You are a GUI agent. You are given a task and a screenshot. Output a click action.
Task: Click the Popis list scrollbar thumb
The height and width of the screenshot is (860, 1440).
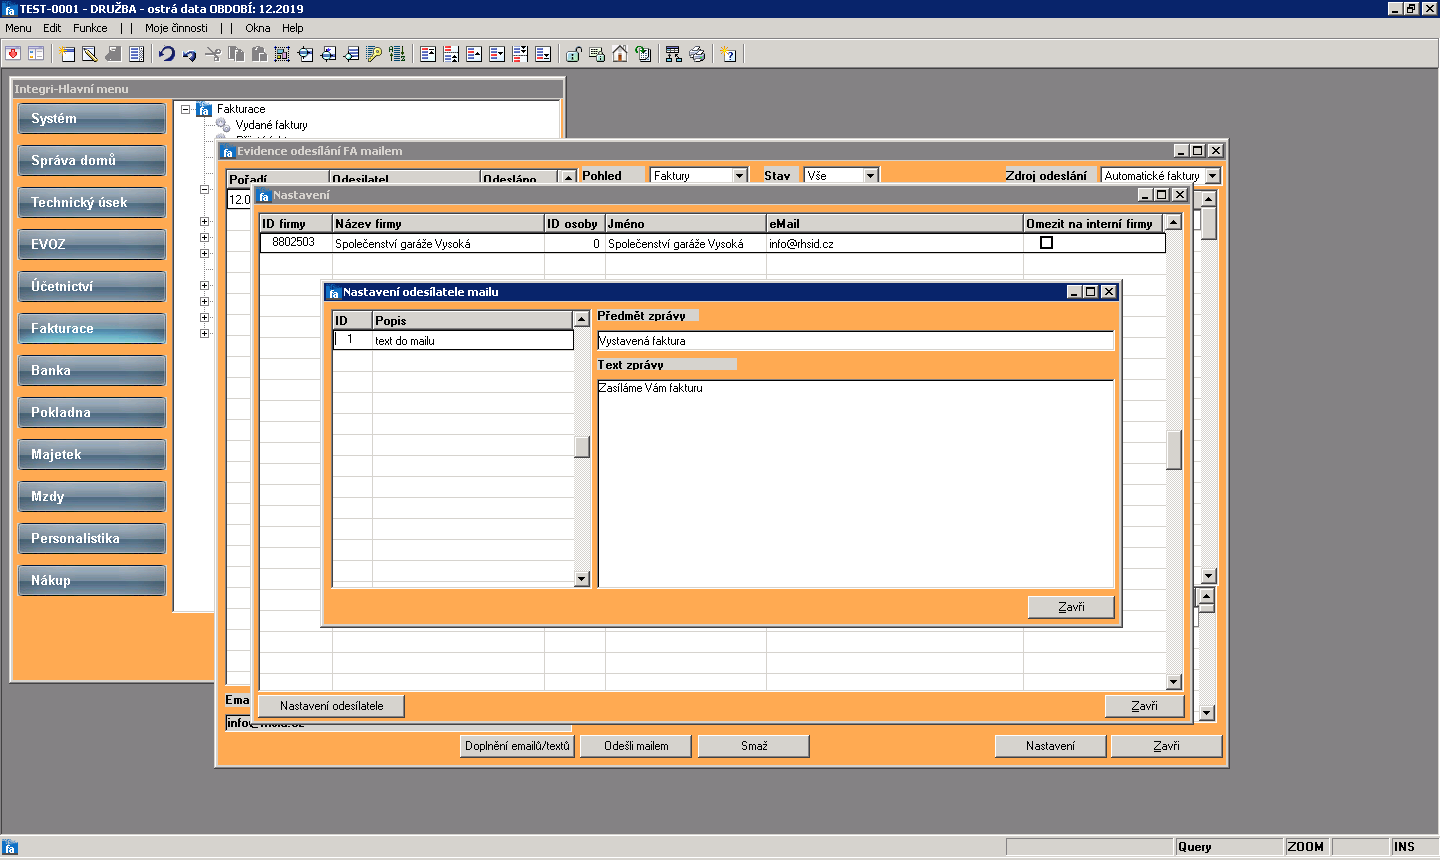tap(582, 447)
